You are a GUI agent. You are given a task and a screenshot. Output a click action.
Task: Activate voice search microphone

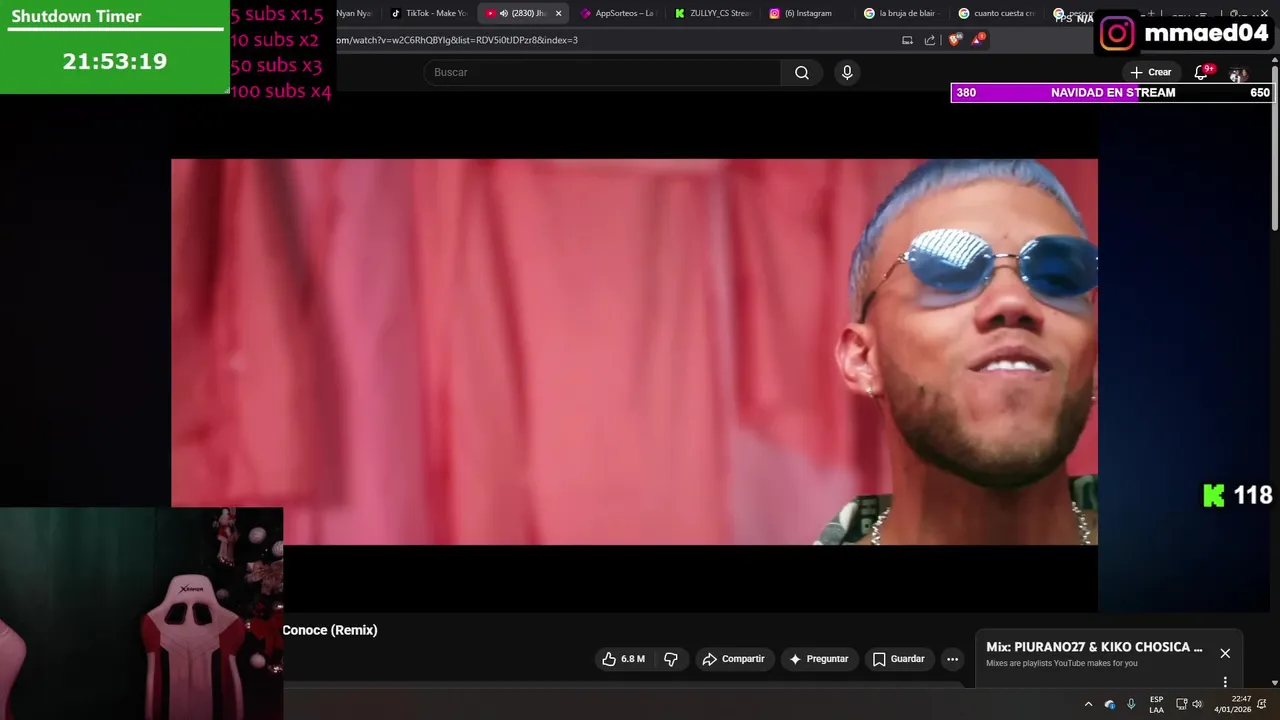[x=847, y=72]
